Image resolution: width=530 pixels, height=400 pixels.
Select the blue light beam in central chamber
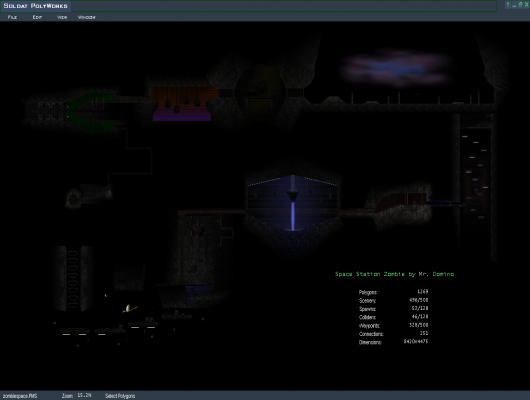point(293,215)
